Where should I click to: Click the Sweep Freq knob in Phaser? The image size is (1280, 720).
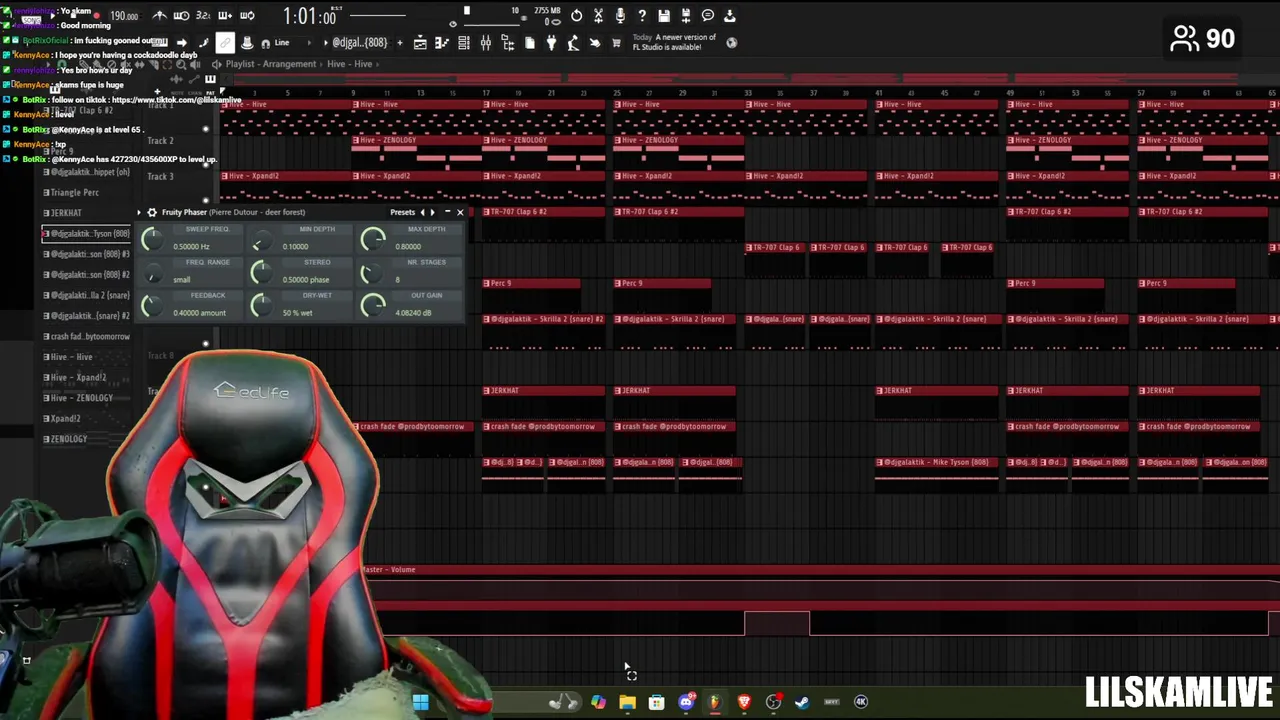tap(151, 240)
